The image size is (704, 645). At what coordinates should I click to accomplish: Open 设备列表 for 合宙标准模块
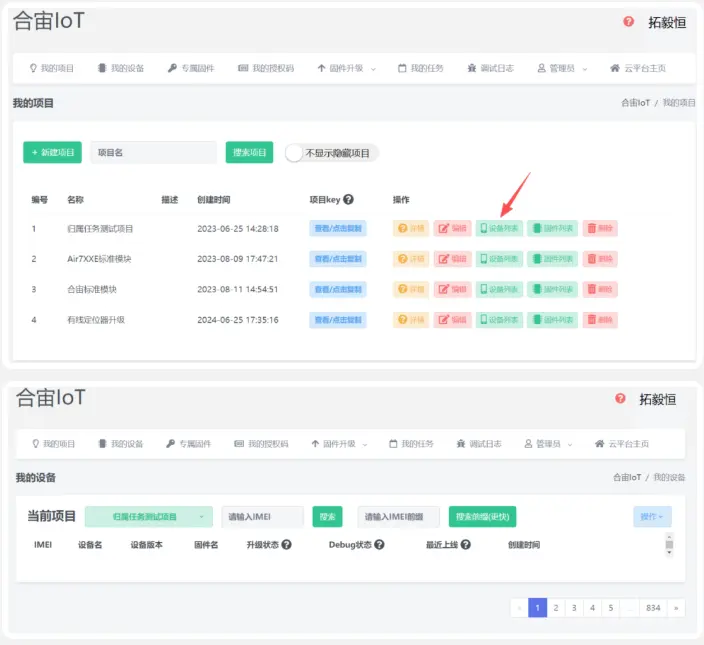499,290
